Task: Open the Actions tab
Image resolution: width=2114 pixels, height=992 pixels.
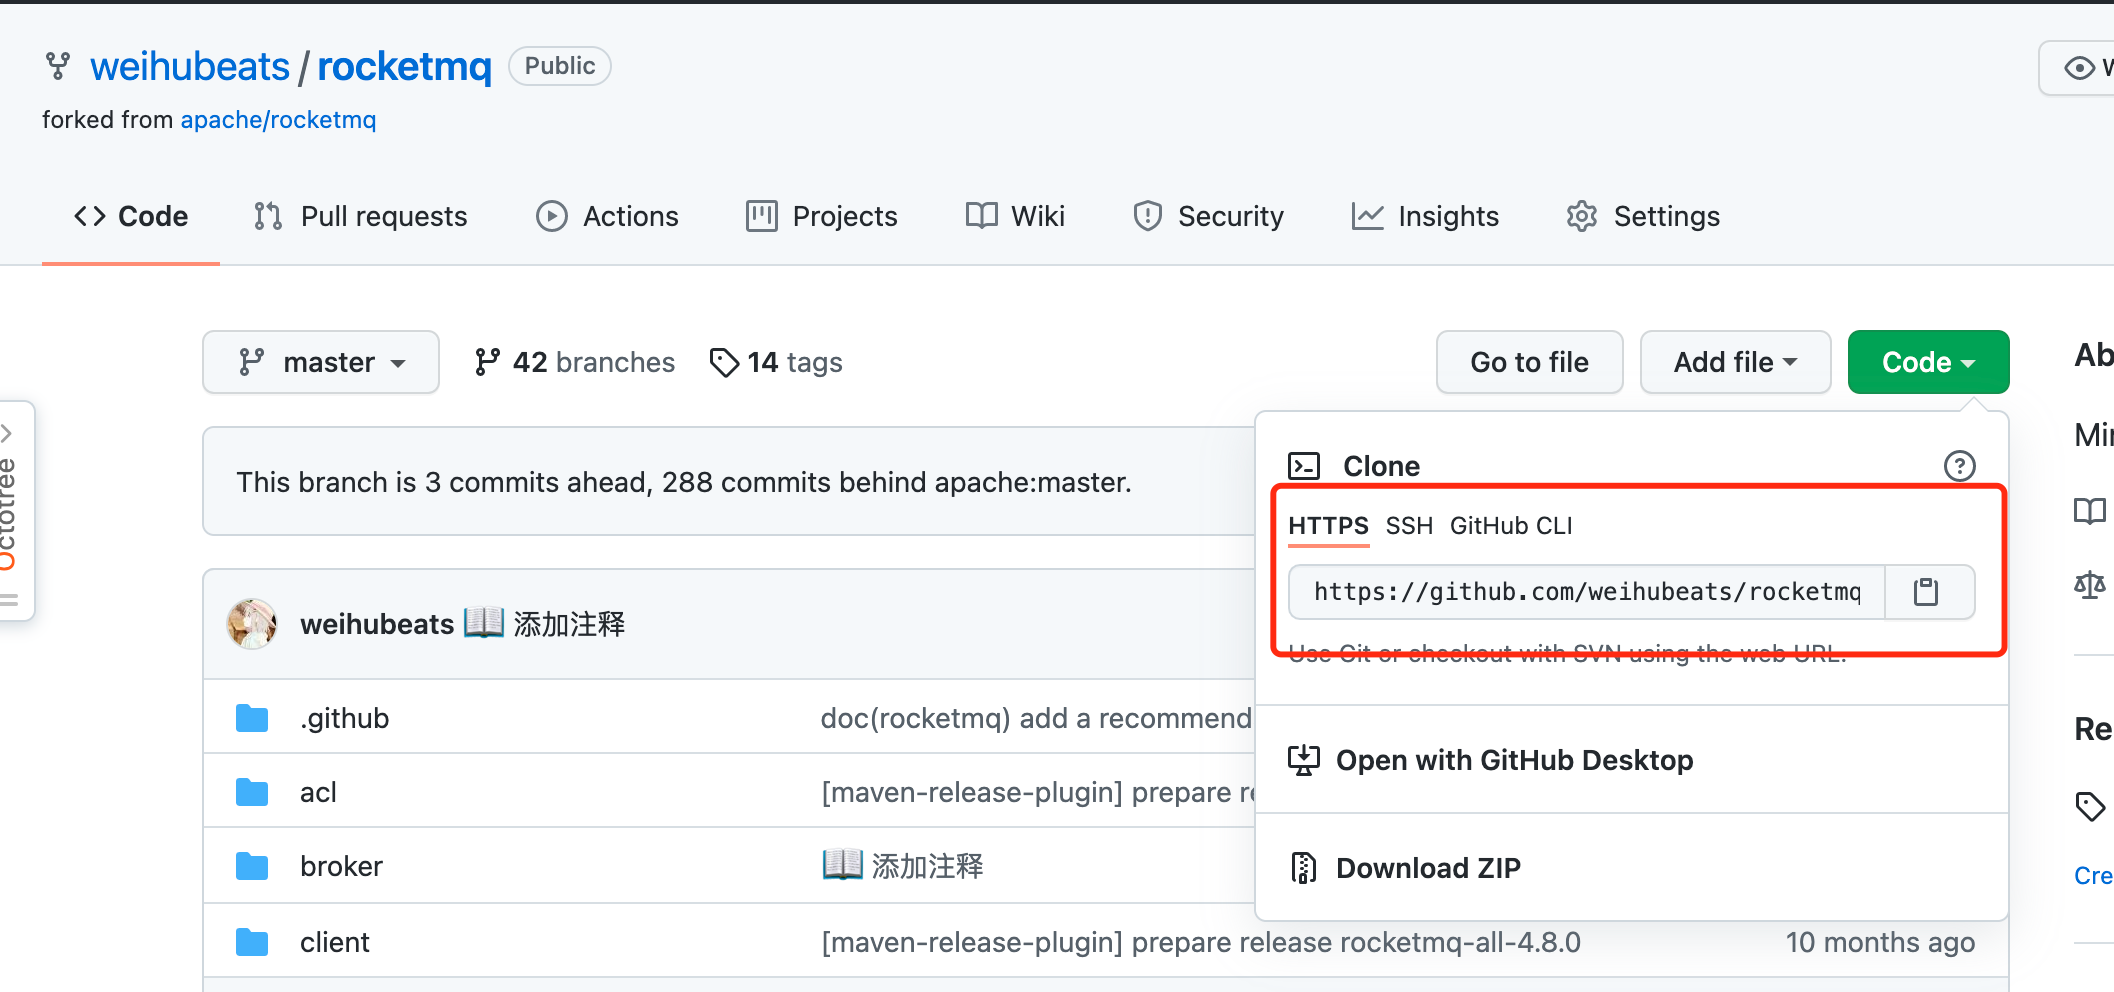Action: (607, 216)
